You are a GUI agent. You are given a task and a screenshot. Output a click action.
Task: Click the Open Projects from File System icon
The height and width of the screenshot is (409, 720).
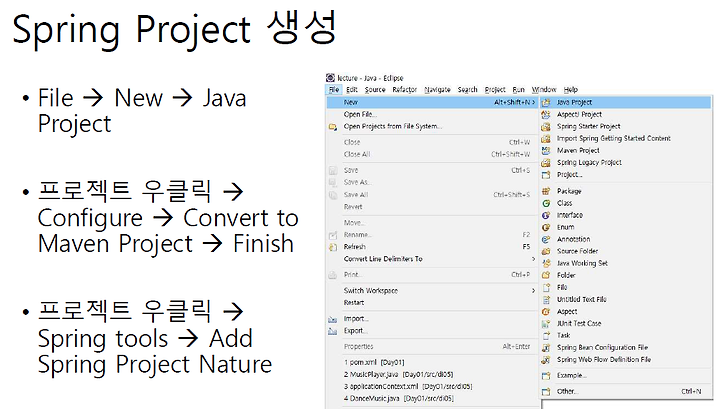click(x=333, y=127)
